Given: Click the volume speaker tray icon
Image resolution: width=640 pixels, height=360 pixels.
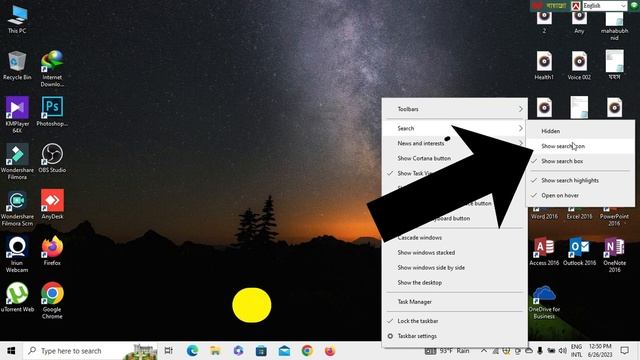Looking at the screenshot, I should [x=562, y=351].
